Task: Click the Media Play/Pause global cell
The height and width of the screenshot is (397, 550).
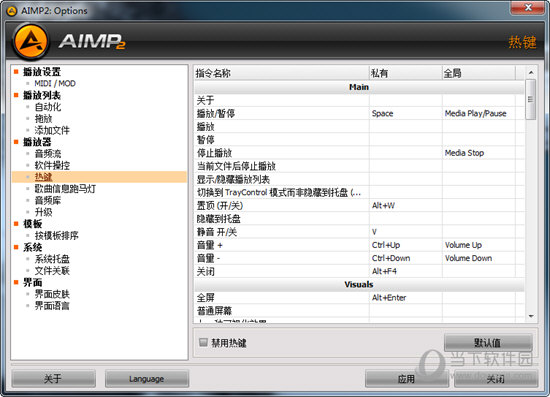Action: [479, 113]
